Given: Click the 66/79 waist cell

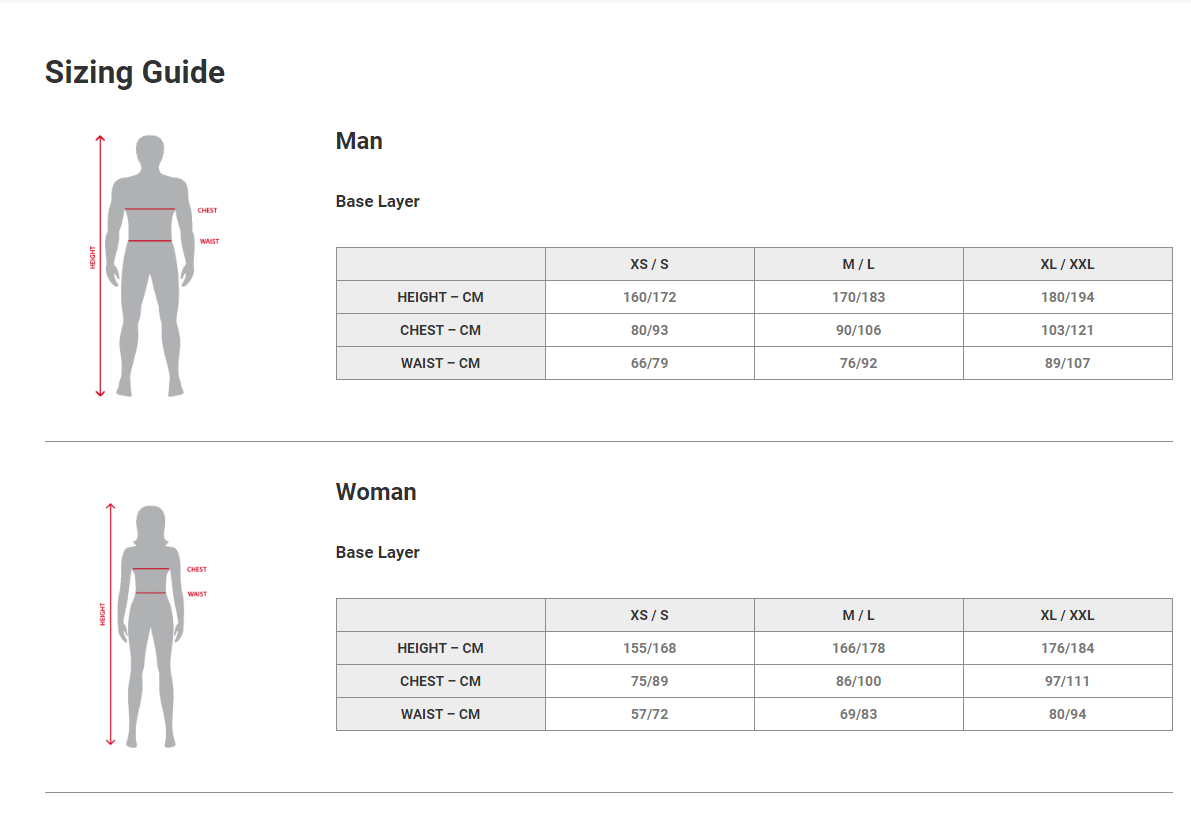Looking at the screenshot, I should [x=650, y=363].
